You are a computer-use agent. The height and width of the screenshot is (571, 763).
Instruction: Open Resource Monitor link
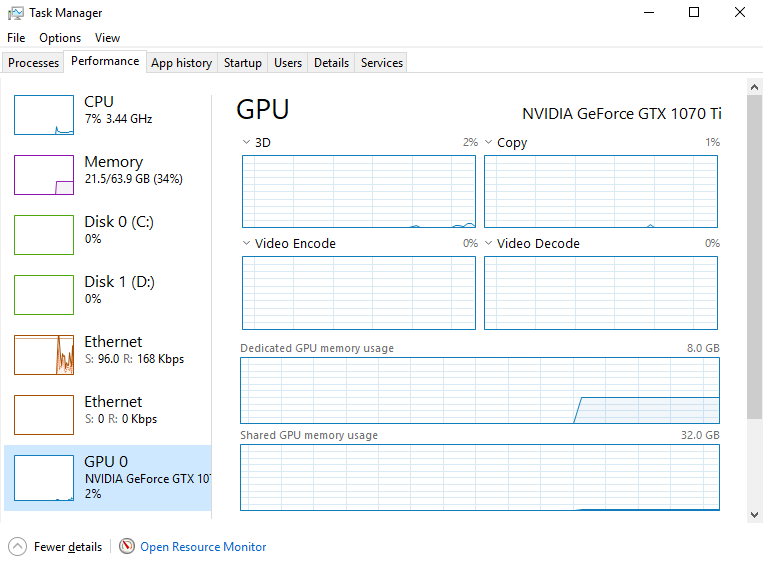pos(203,547)
